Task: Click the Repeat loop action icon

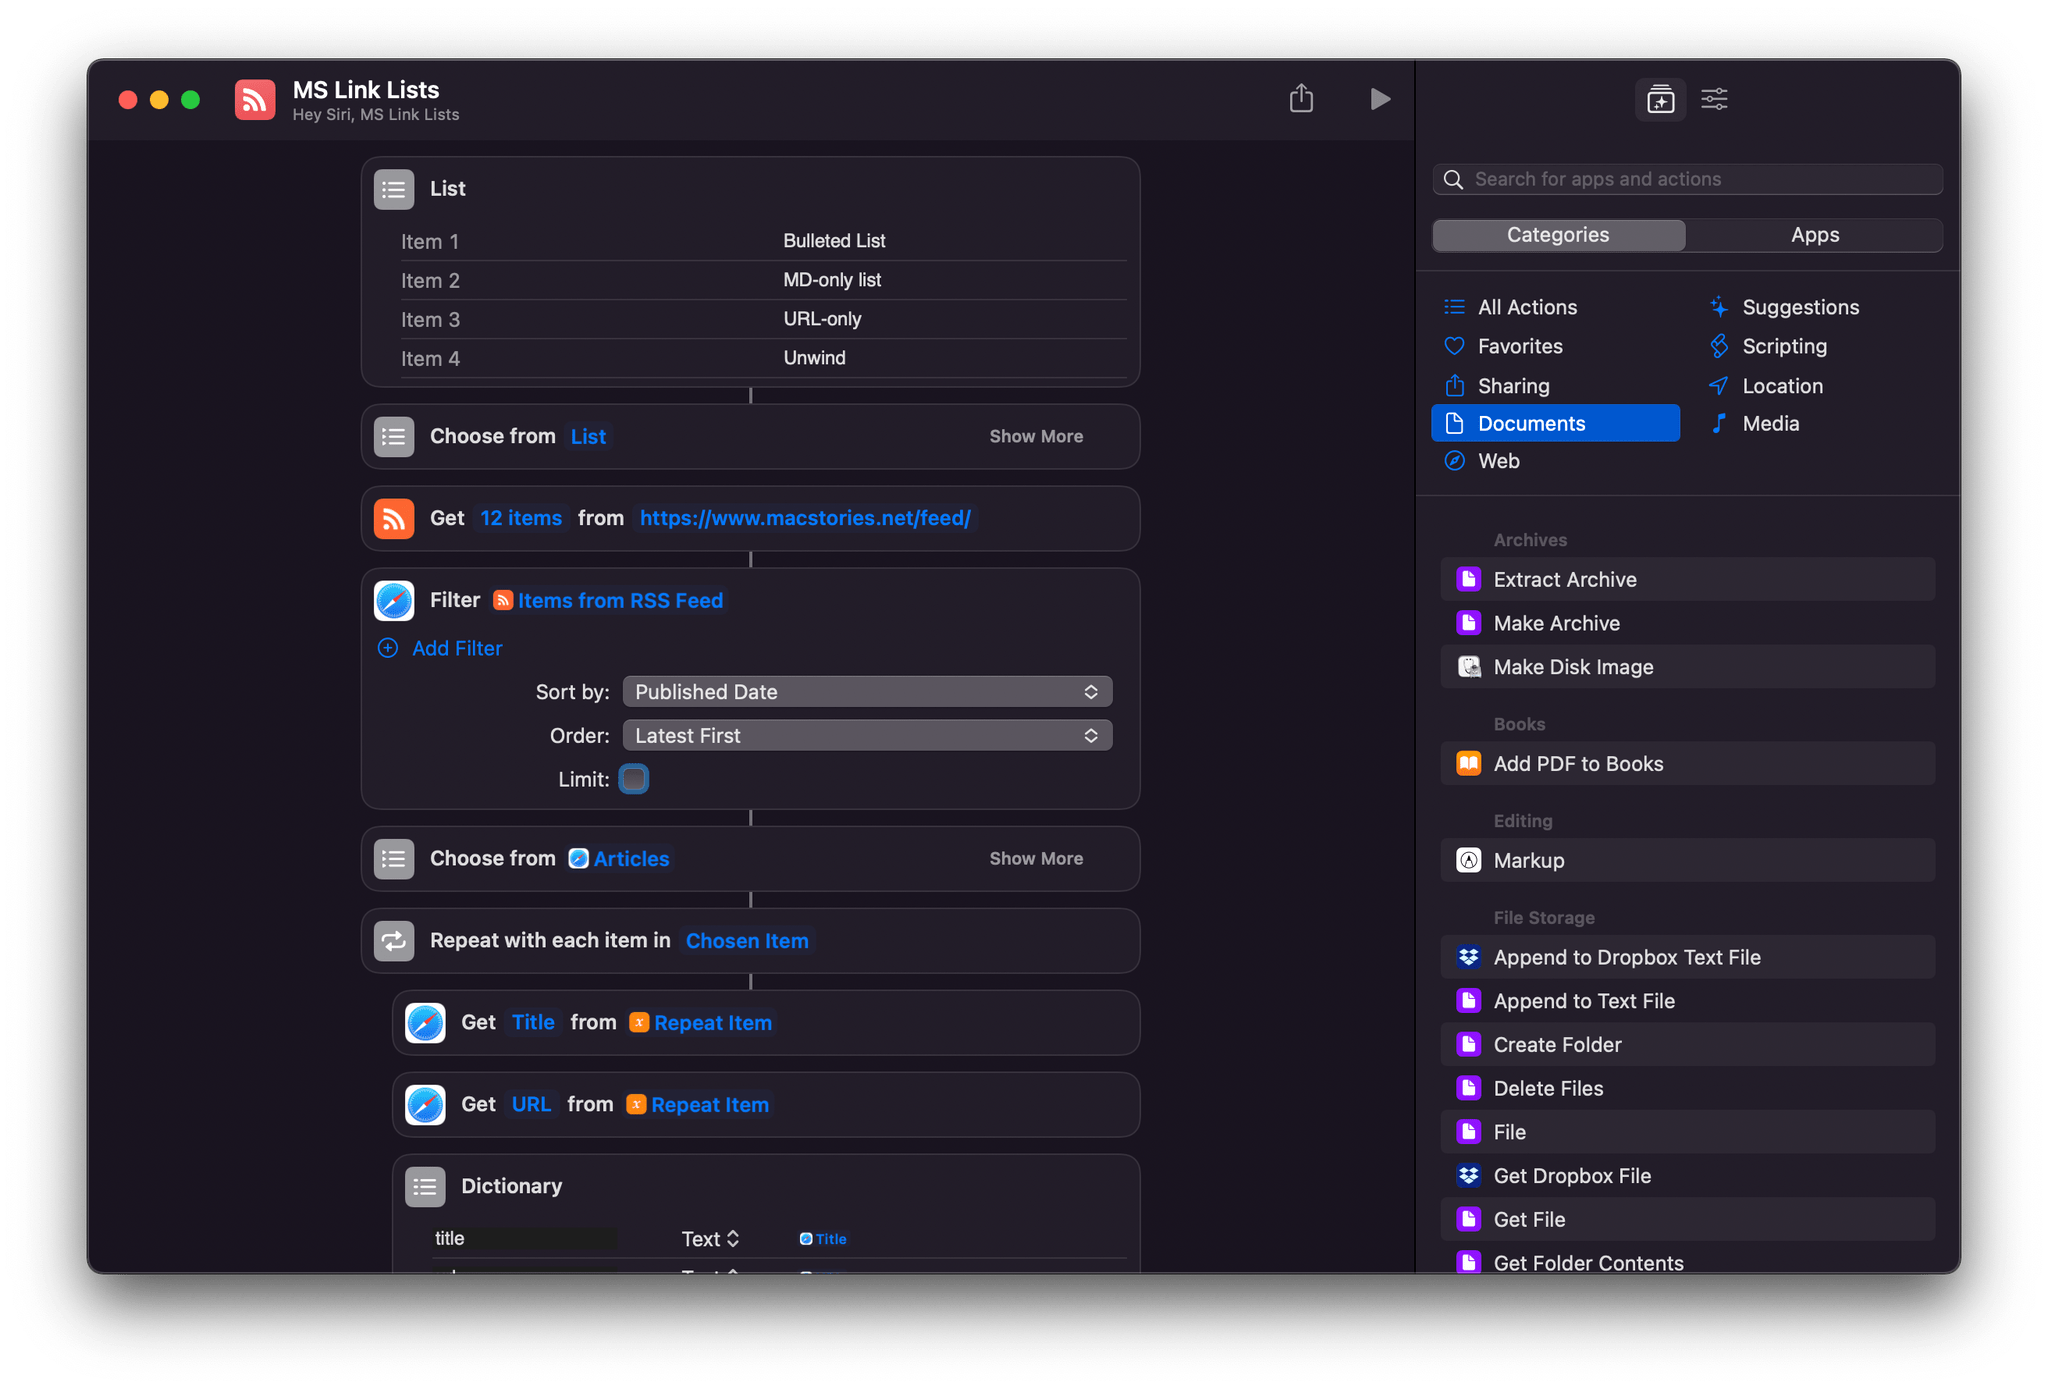Action: click(397, 939)
